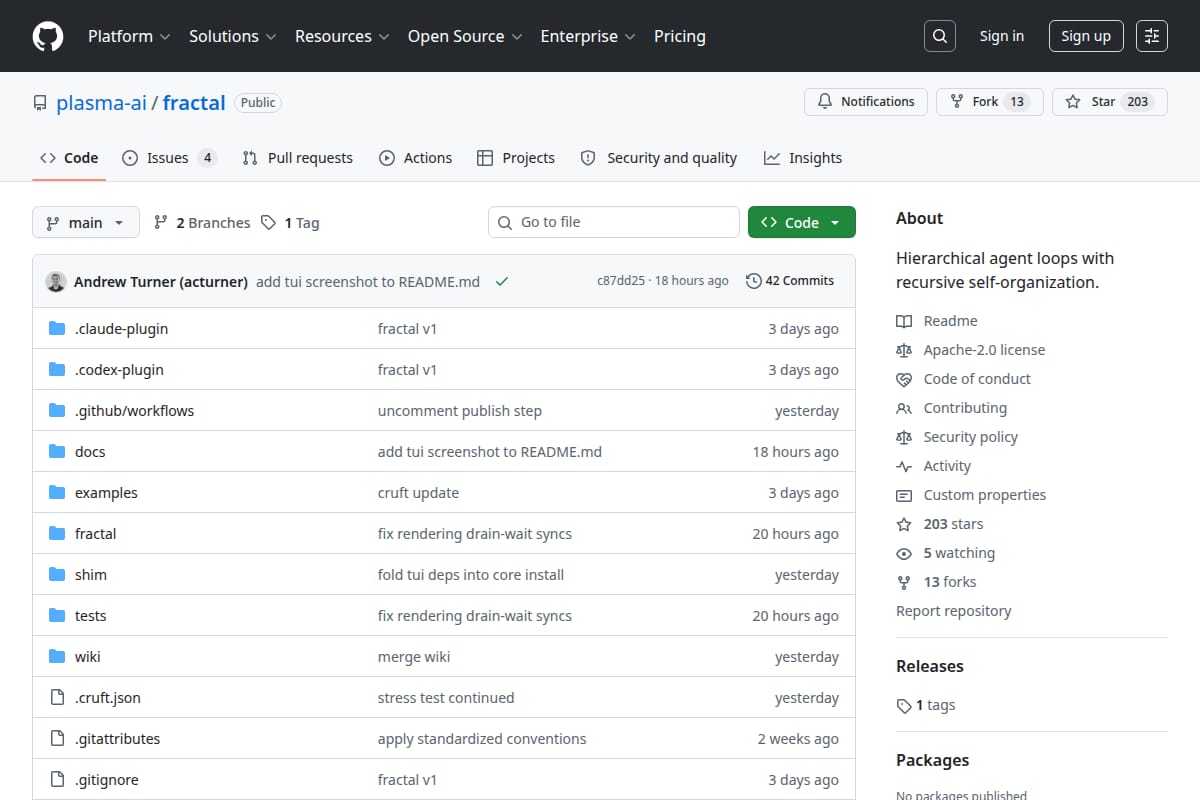Click the eye icon next to 5 watching

[904, 553]
